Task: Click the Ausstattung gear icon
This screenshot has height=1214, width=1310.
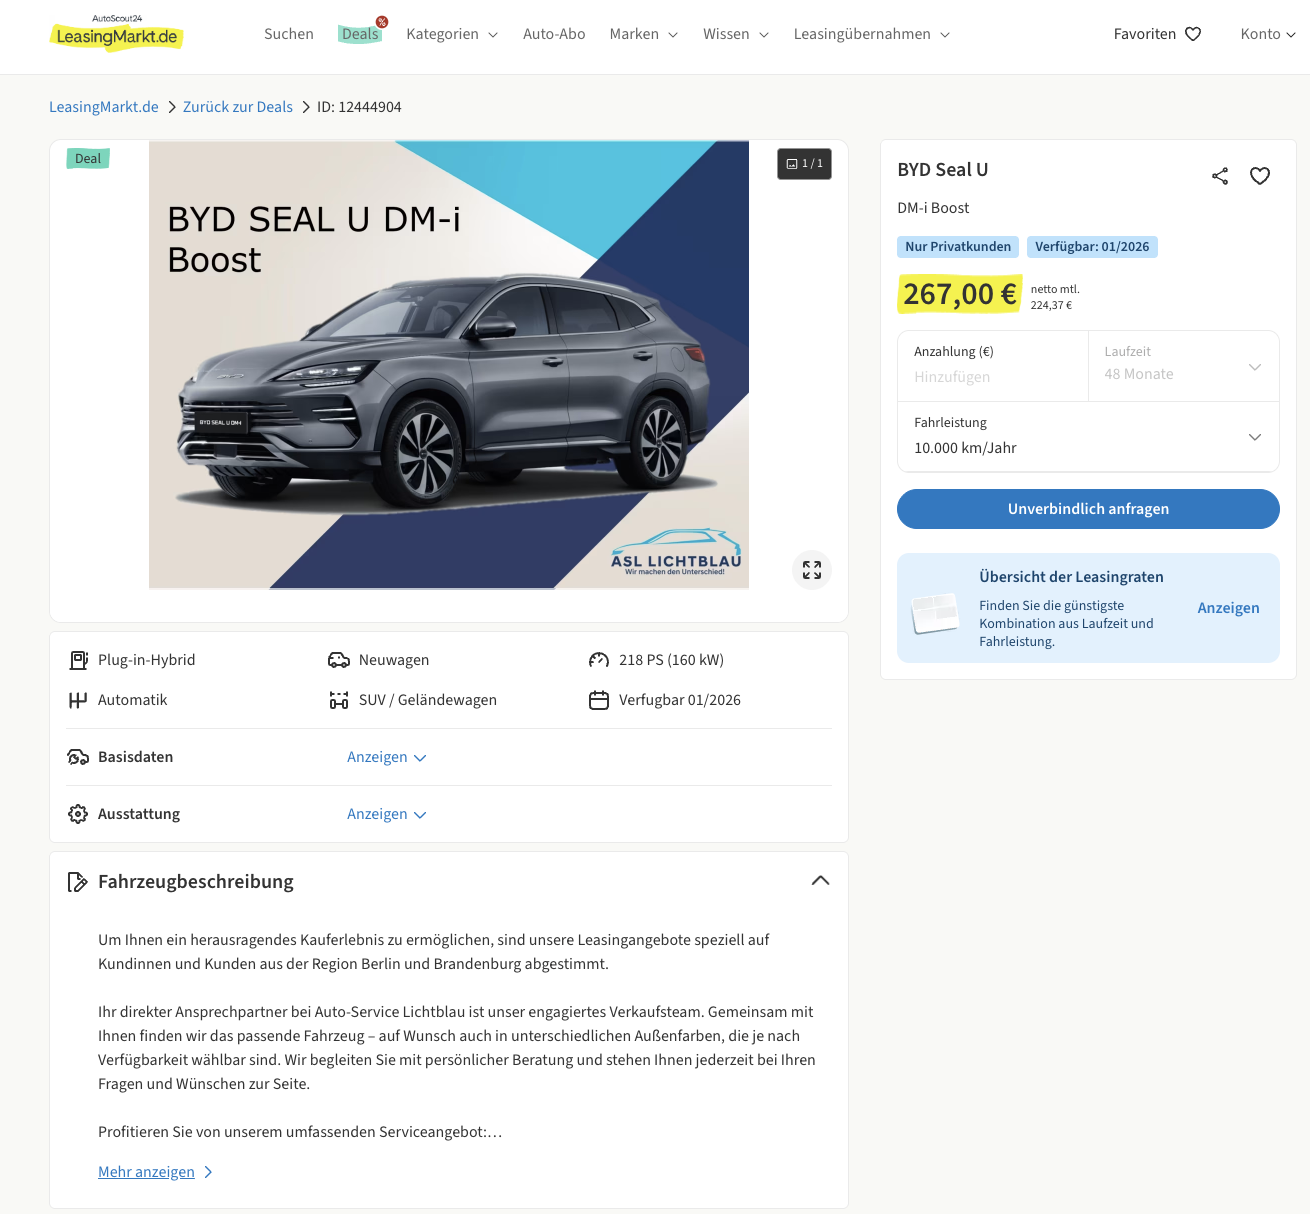Action: click(x=78, y=814)
